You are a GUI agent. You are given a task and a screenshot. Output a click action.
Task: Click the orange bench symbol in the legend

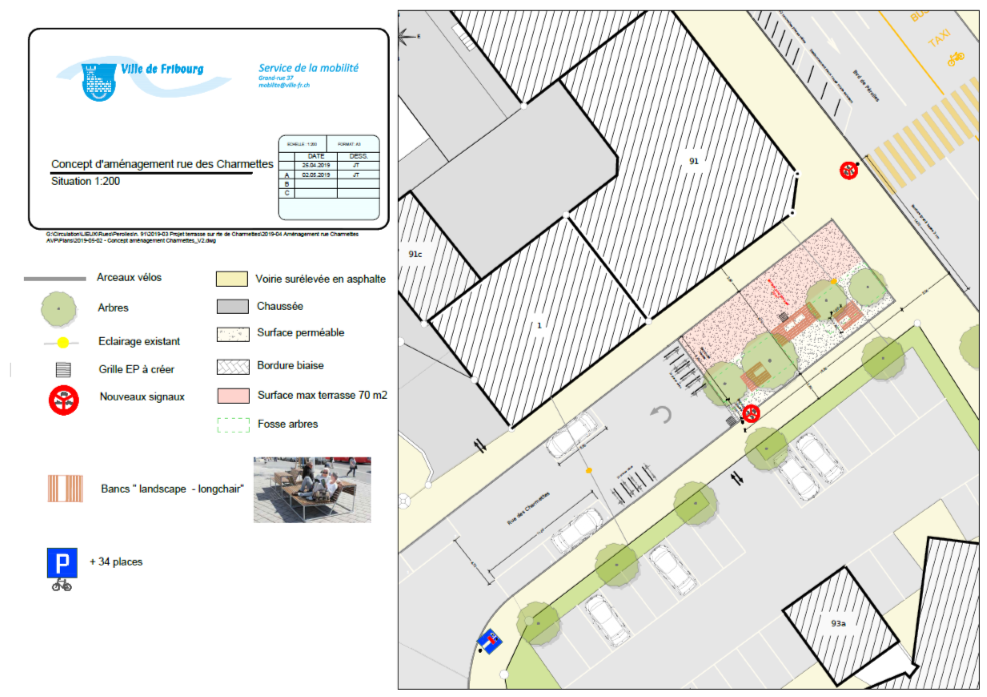tap(66, 489)
